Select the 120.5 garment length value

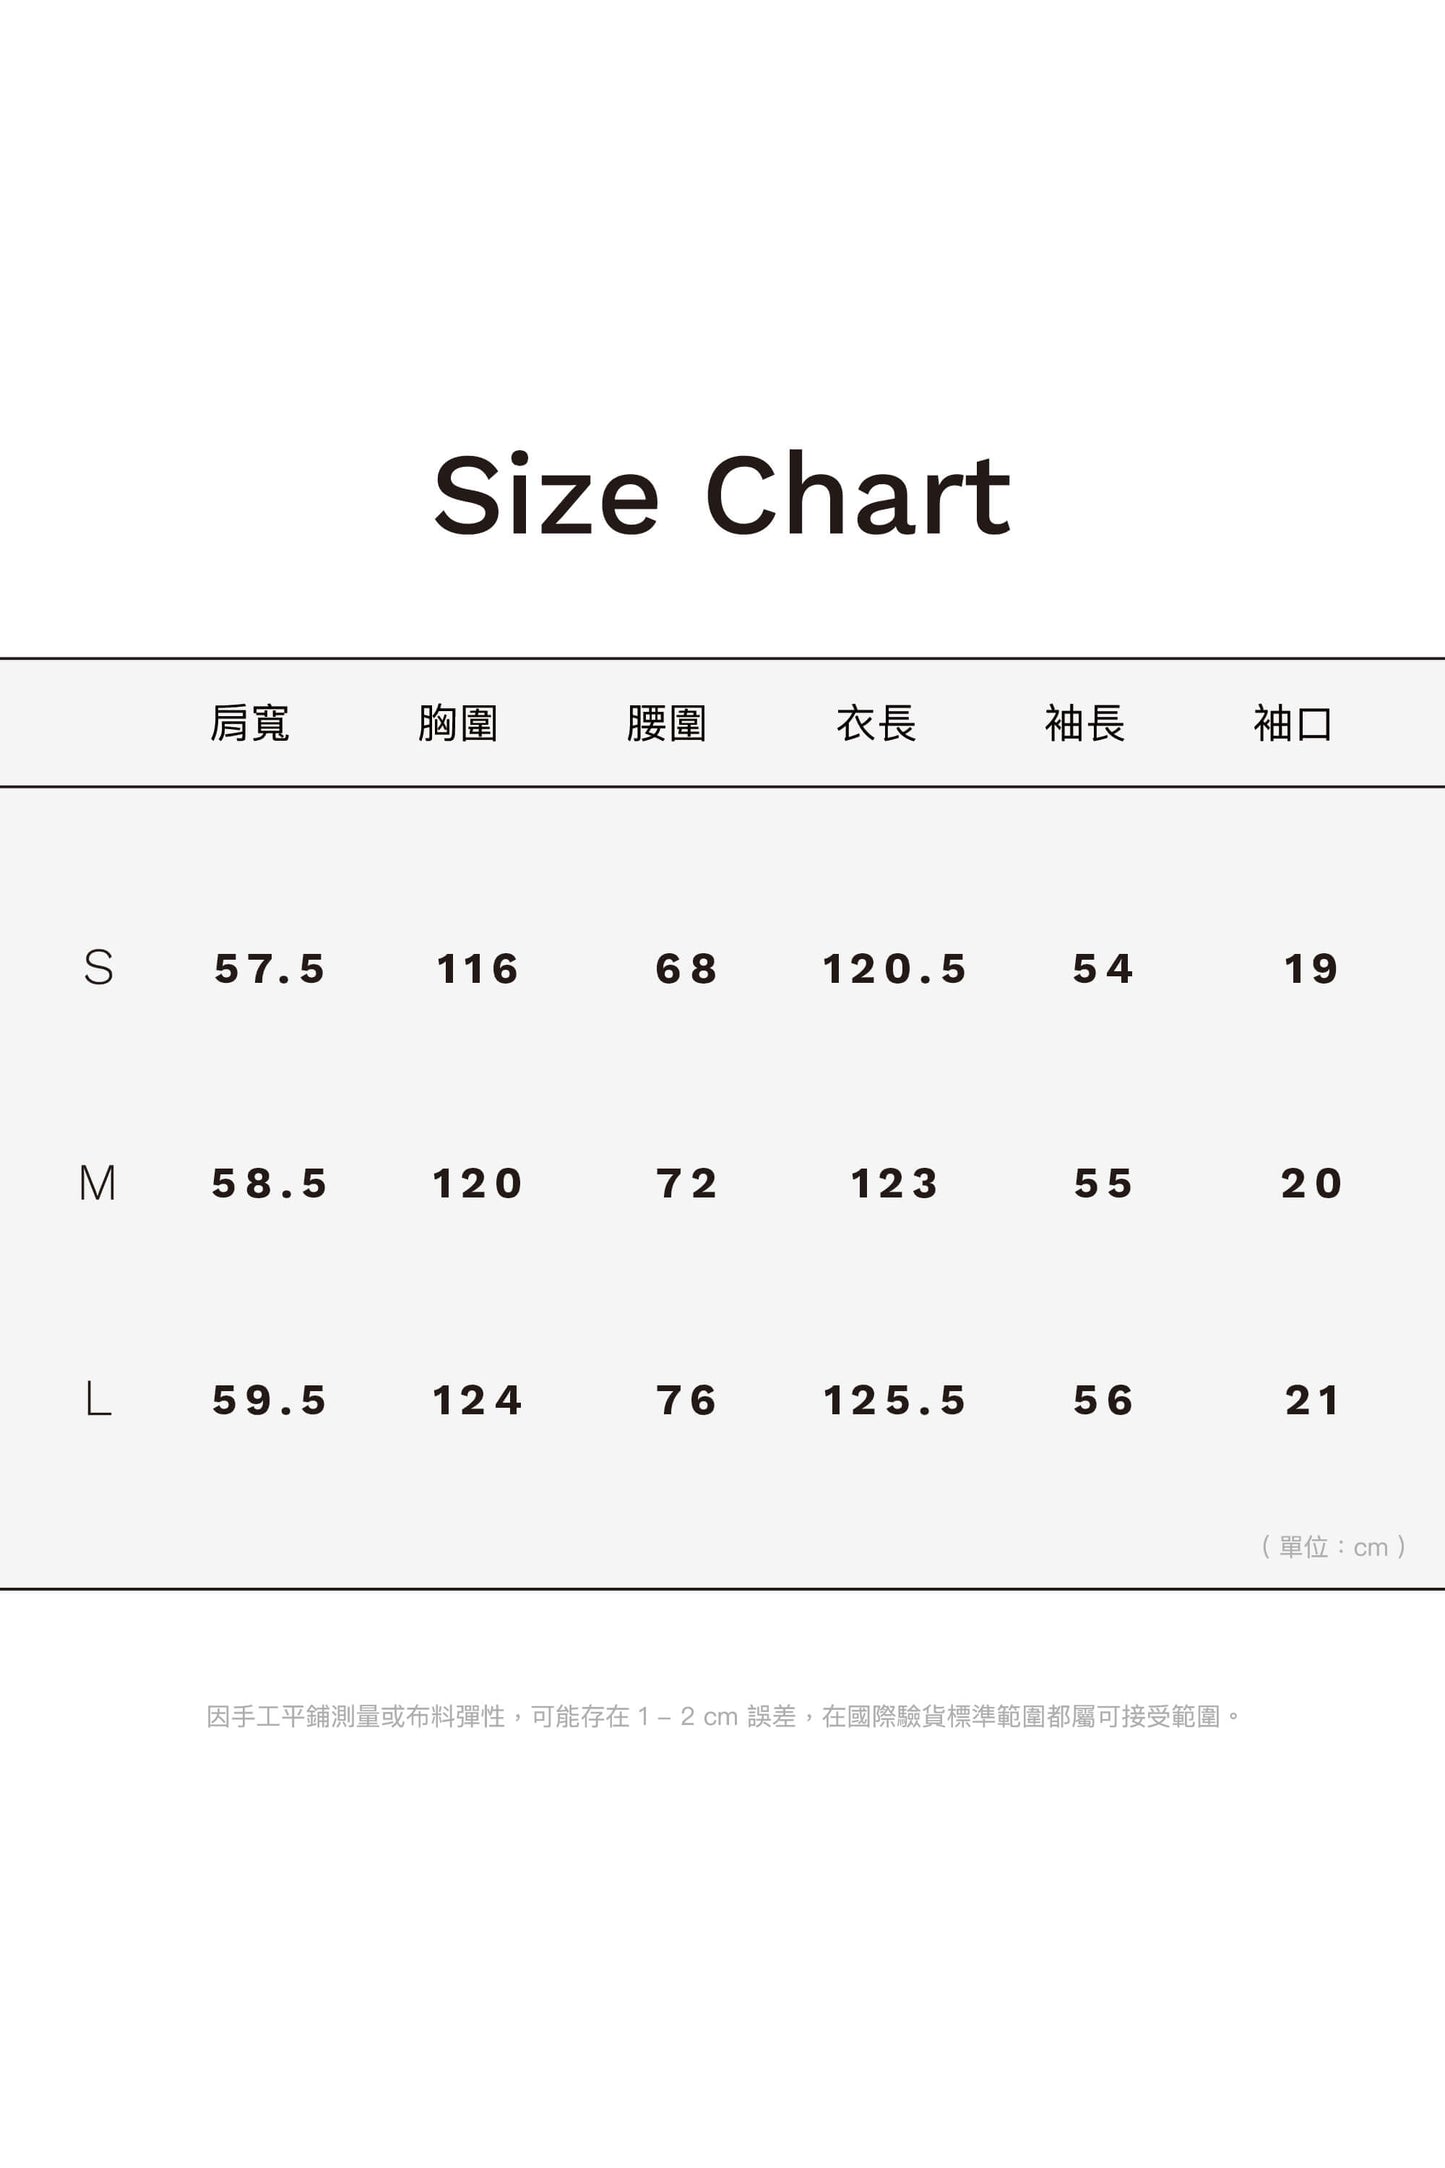point(895,969)
